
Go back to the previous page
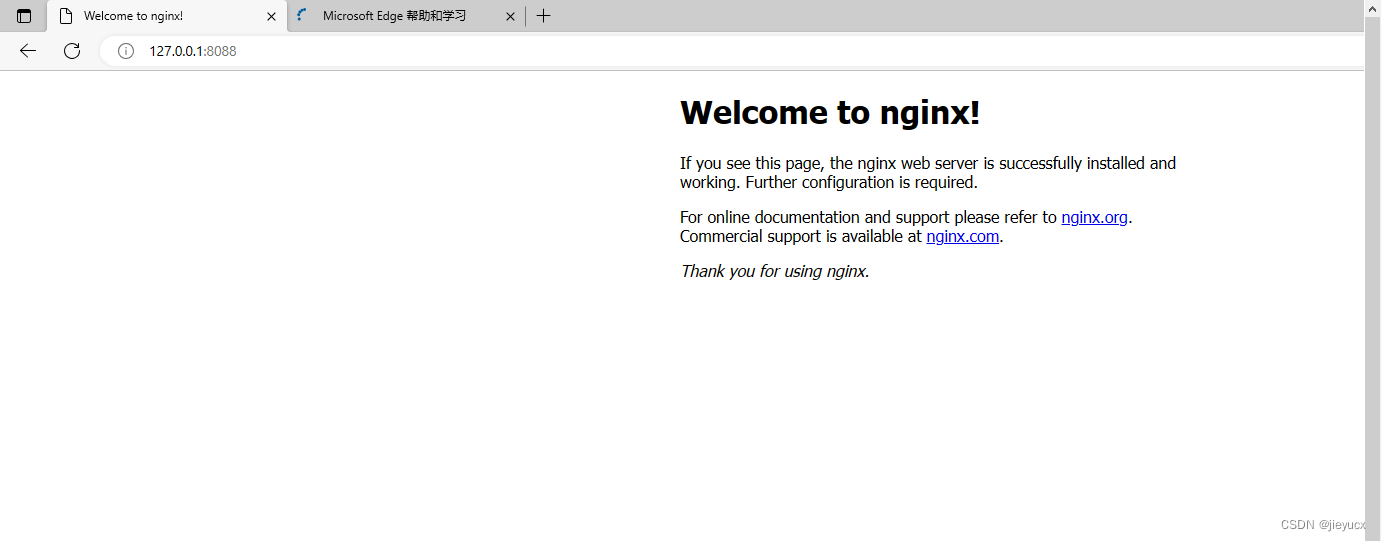point(28,51)
